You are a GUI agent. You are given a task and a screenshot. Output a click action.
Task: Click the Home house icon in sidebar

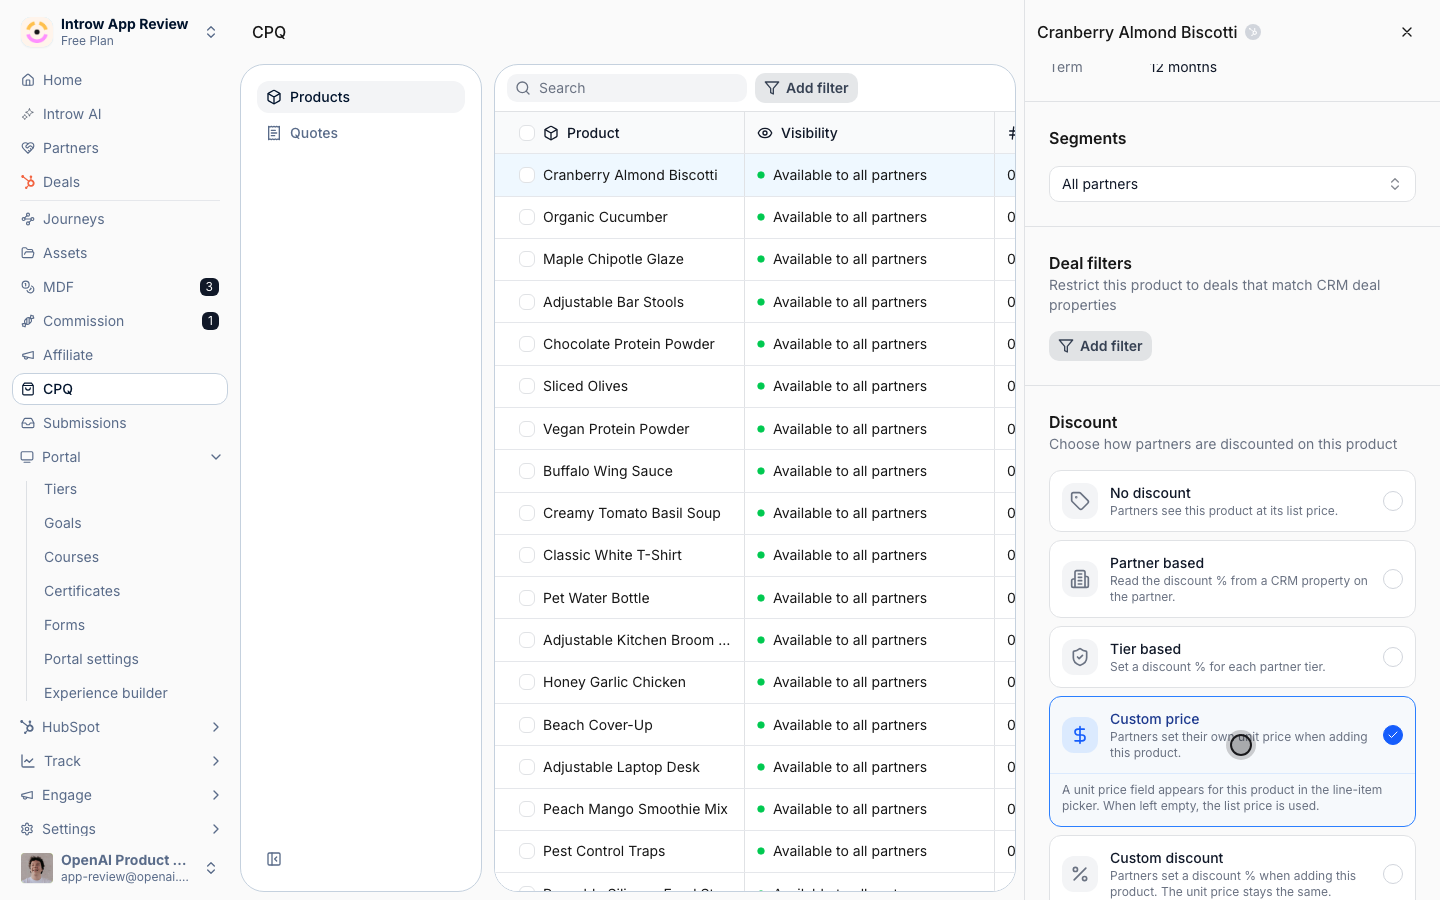28,80
